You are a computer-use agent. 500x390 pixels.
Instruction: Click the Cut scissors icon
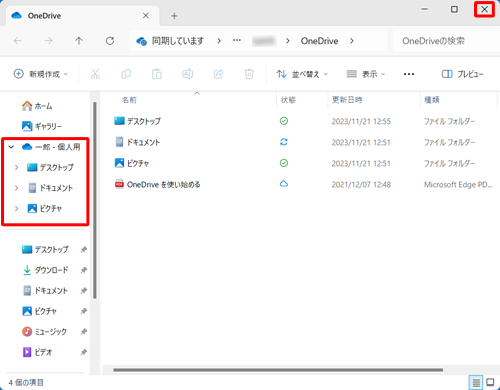95,74
